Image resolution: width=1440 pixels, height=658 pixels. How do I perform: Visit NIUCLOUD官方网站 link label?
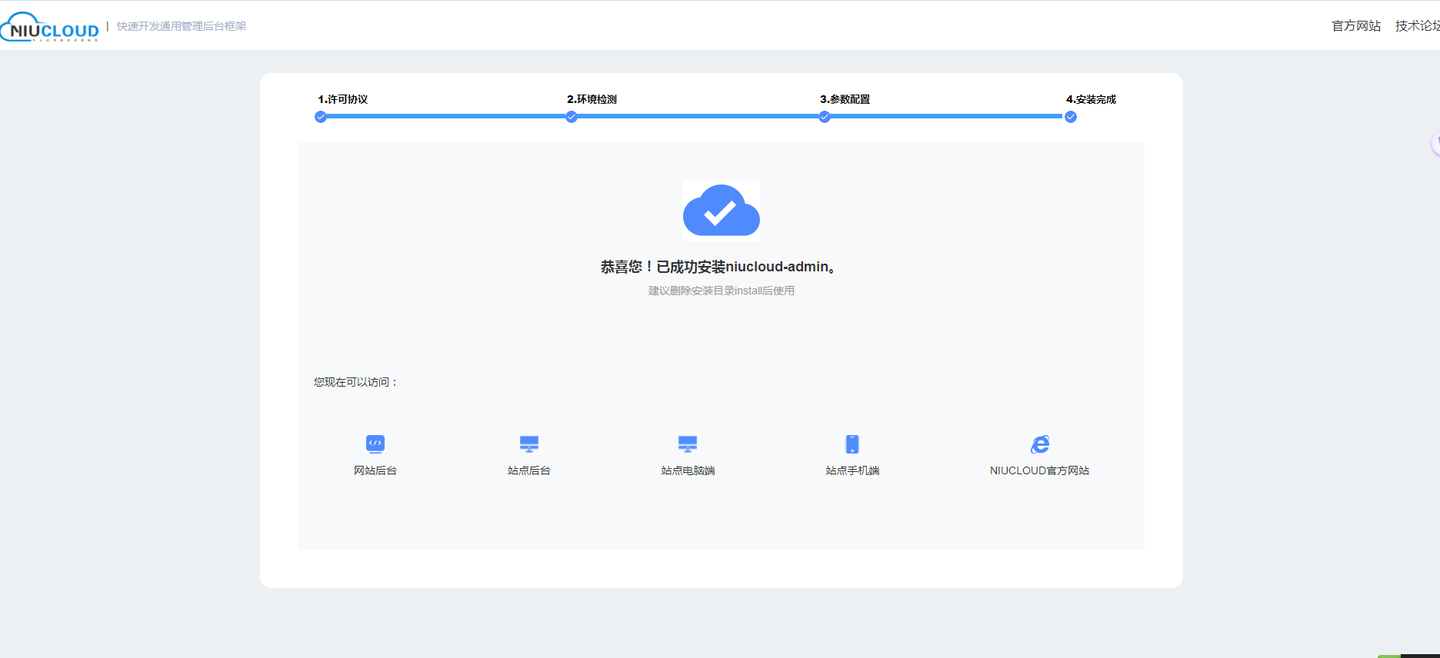click(1040, 470)
